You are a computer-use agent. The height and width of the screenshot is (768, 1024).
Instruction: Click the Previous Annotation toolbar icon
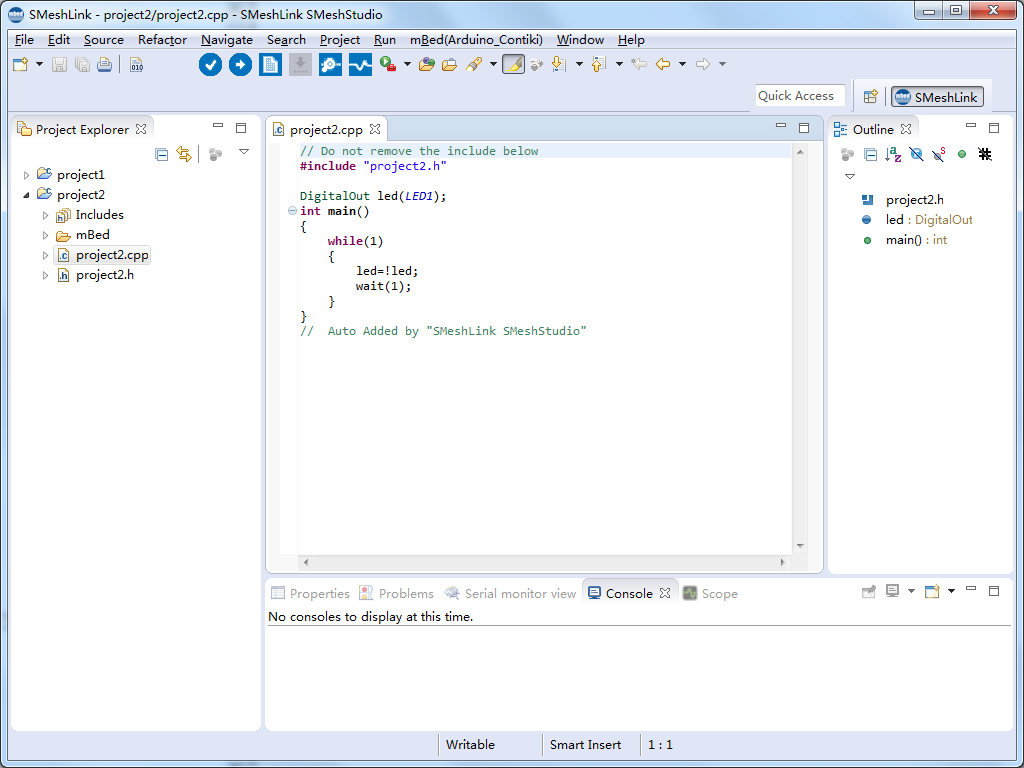(598, 64)
